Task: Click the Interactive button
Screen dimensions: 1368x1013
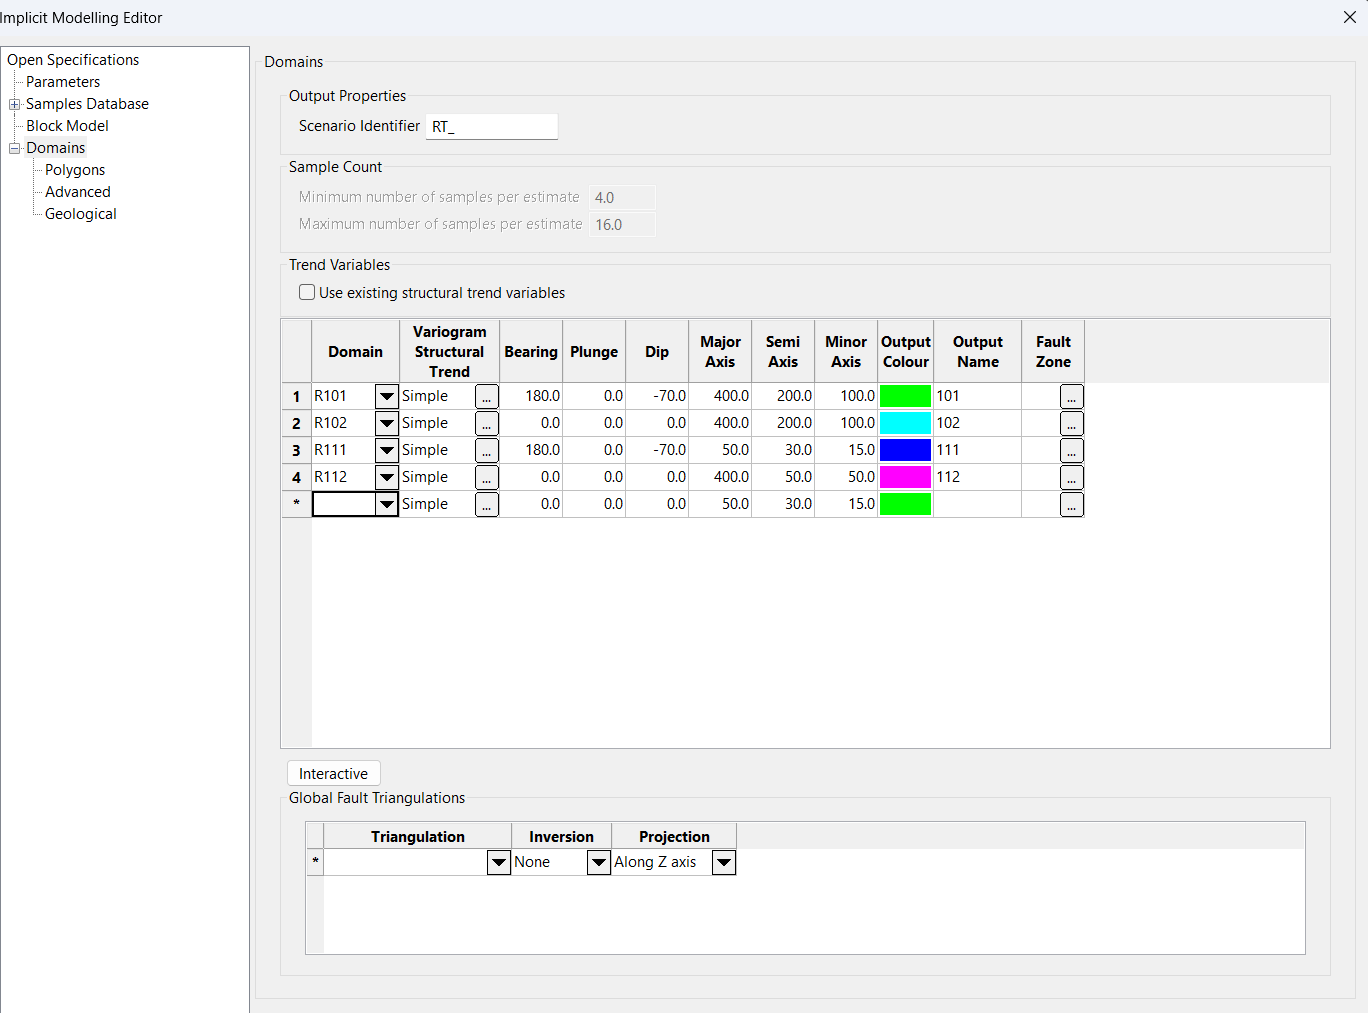Action: click(334, 774)
